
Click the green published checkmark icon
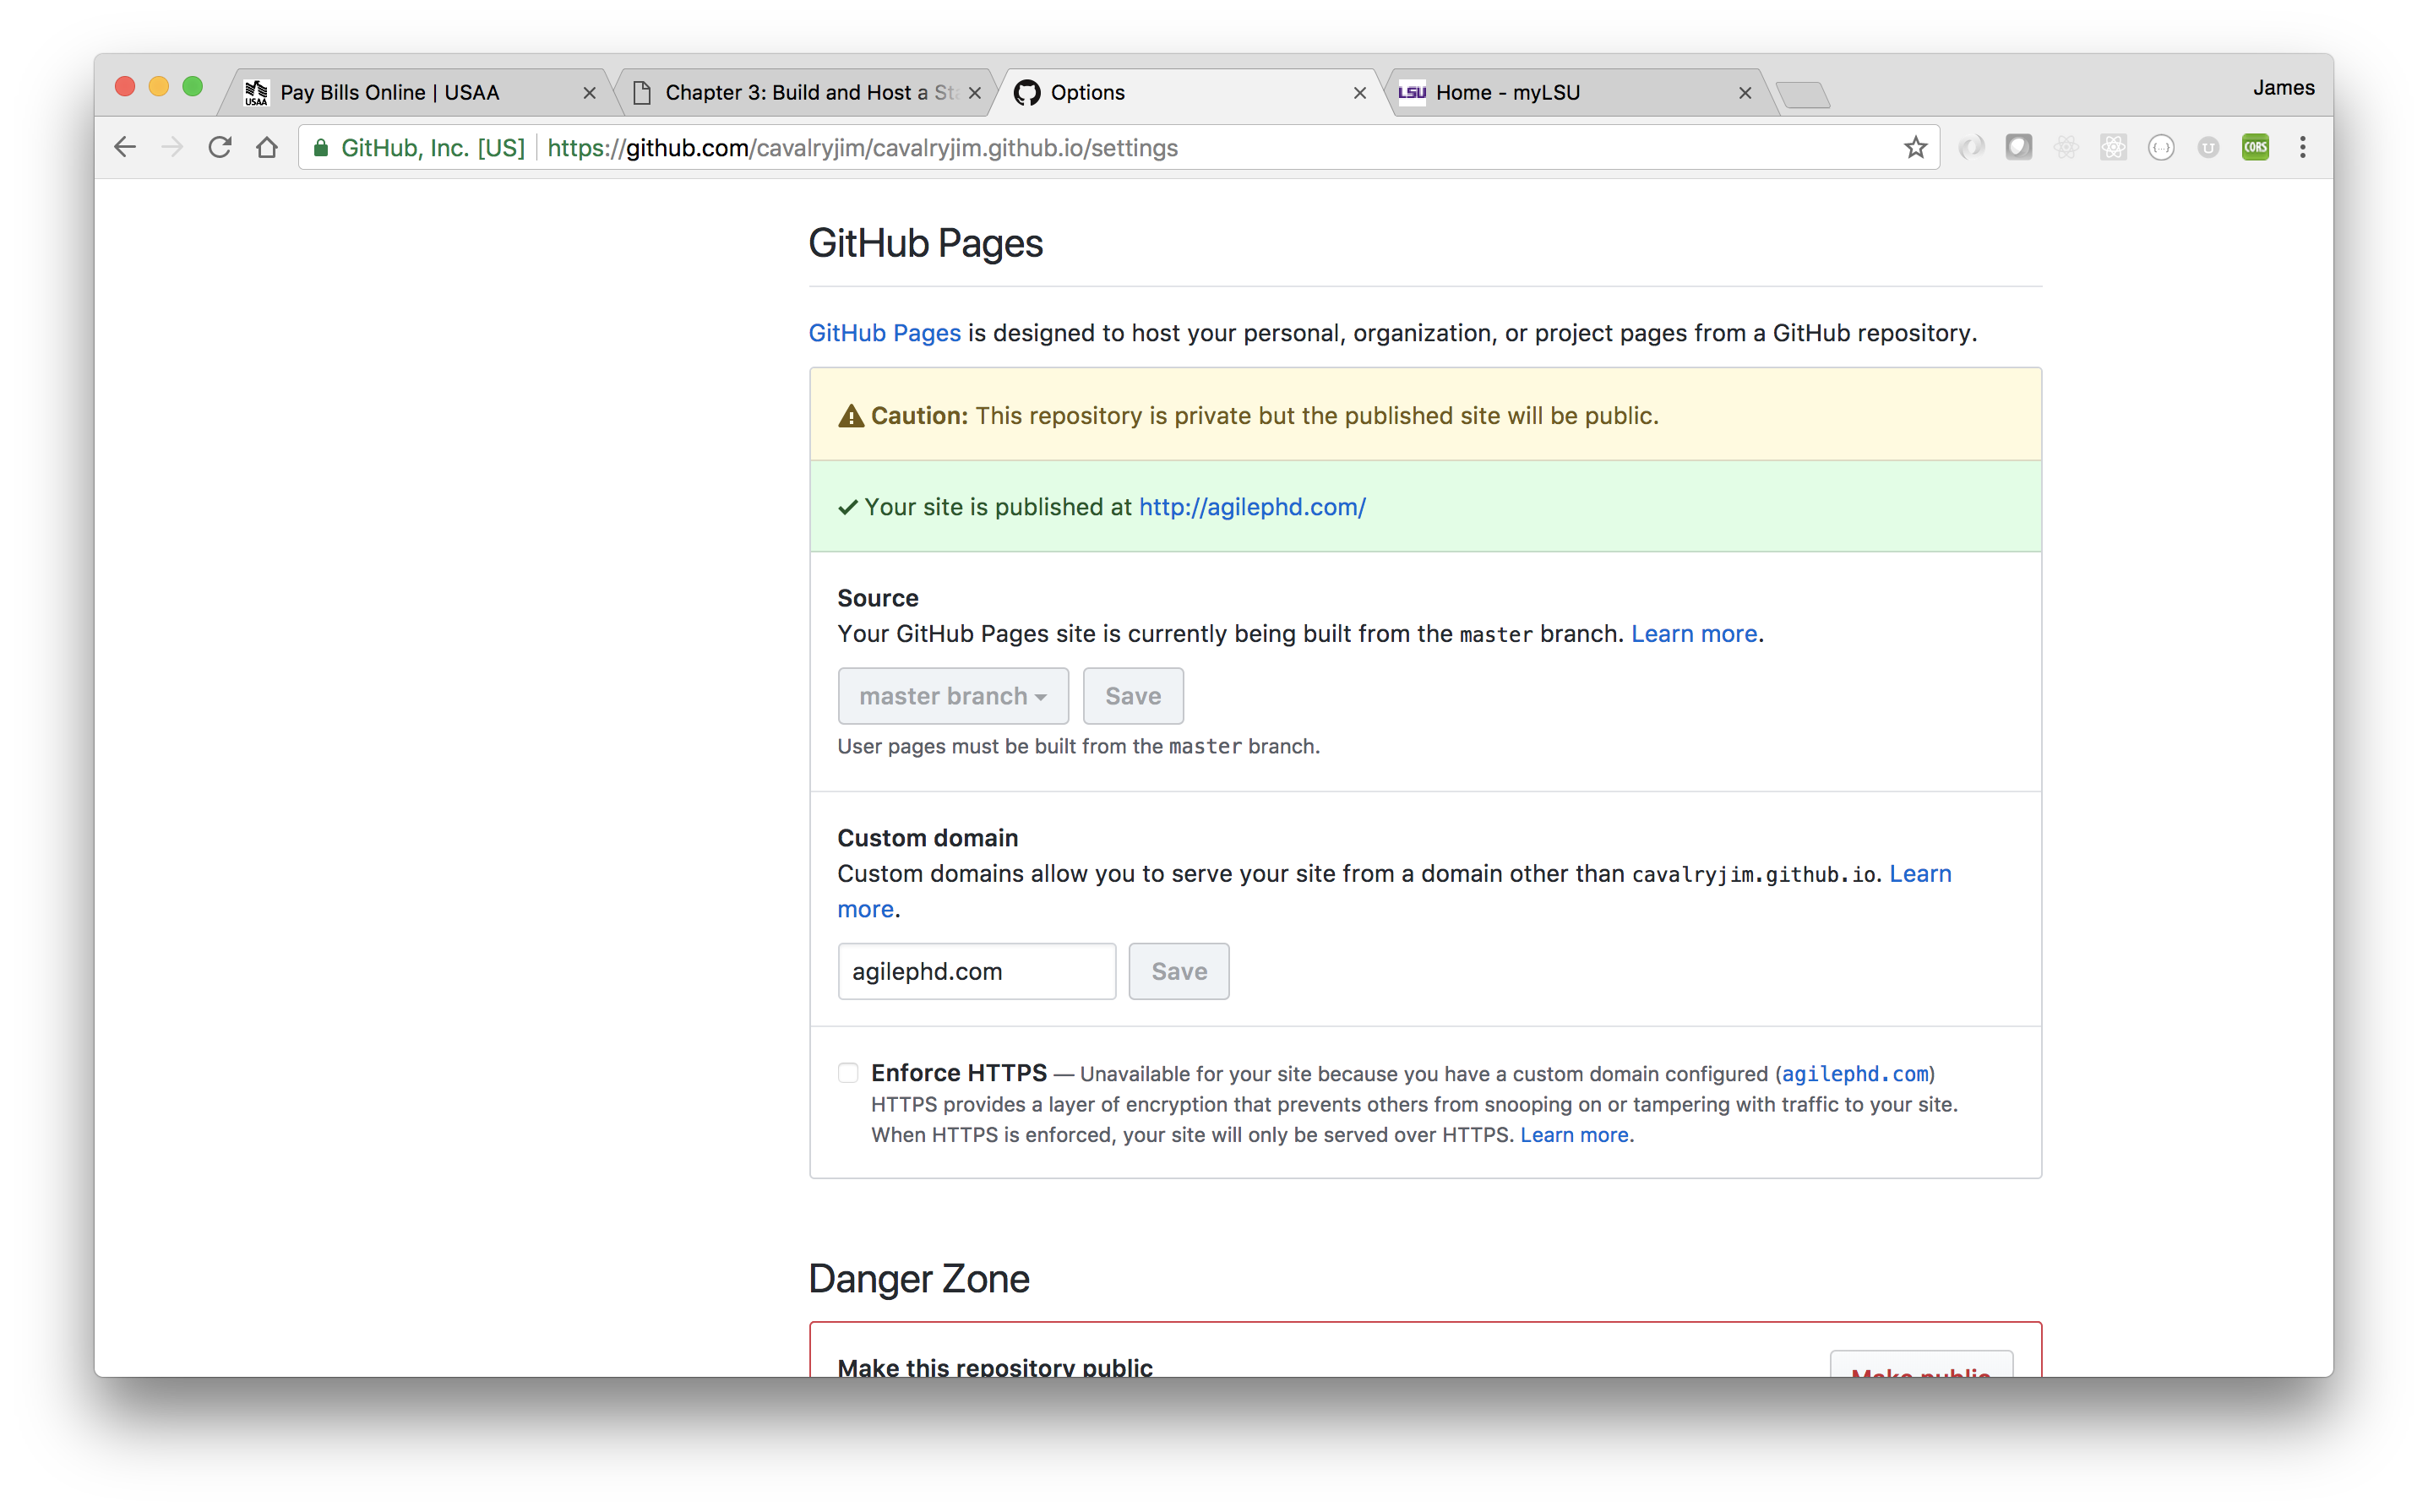coord(848,508)
